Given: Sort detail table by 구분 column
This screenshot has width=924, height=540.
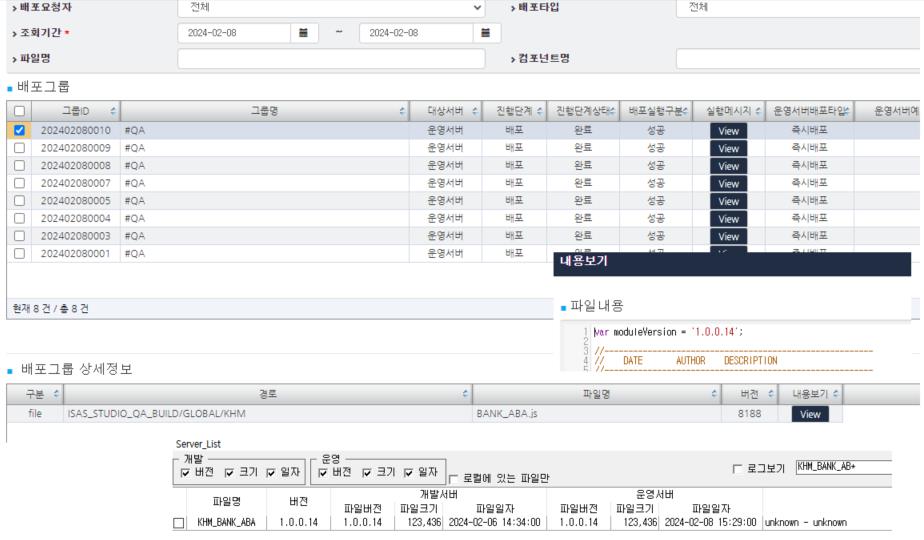Looking at the screenshot, I should coord(56,393).
